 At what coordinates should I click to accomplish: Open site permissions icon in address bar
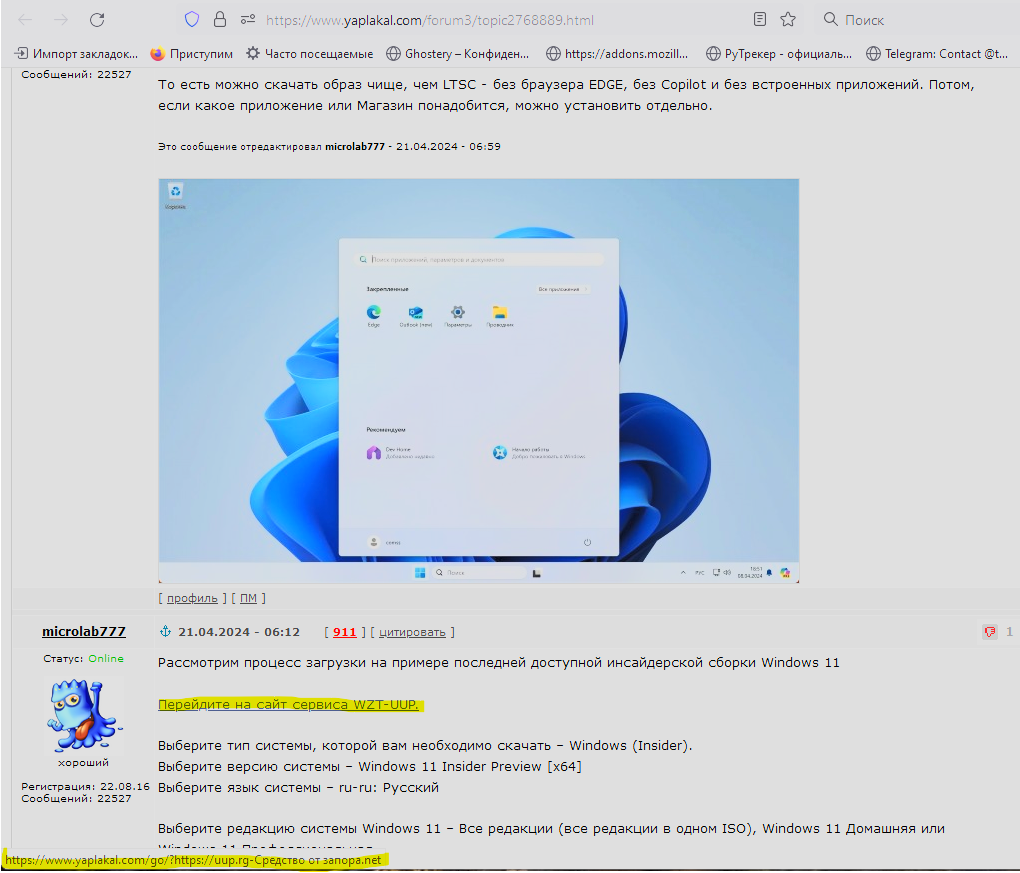(x=248, y=20)
